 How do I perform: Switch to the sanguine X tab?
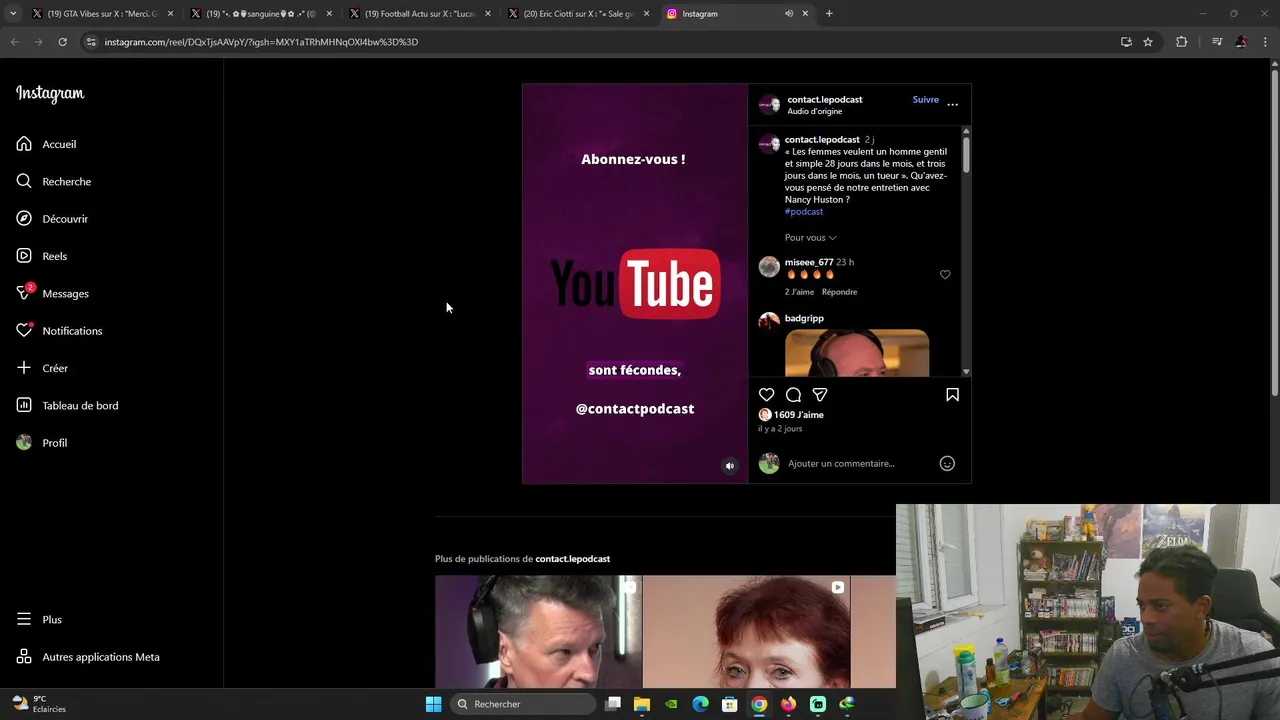261,14
